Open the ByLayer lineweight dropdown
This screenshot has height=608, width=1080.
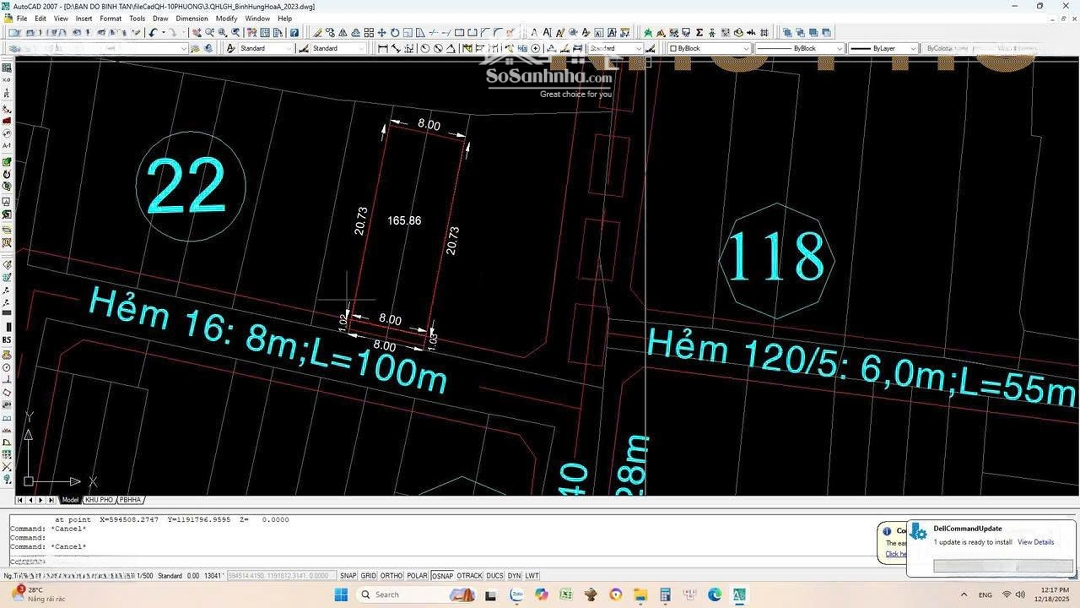[912, 48]
